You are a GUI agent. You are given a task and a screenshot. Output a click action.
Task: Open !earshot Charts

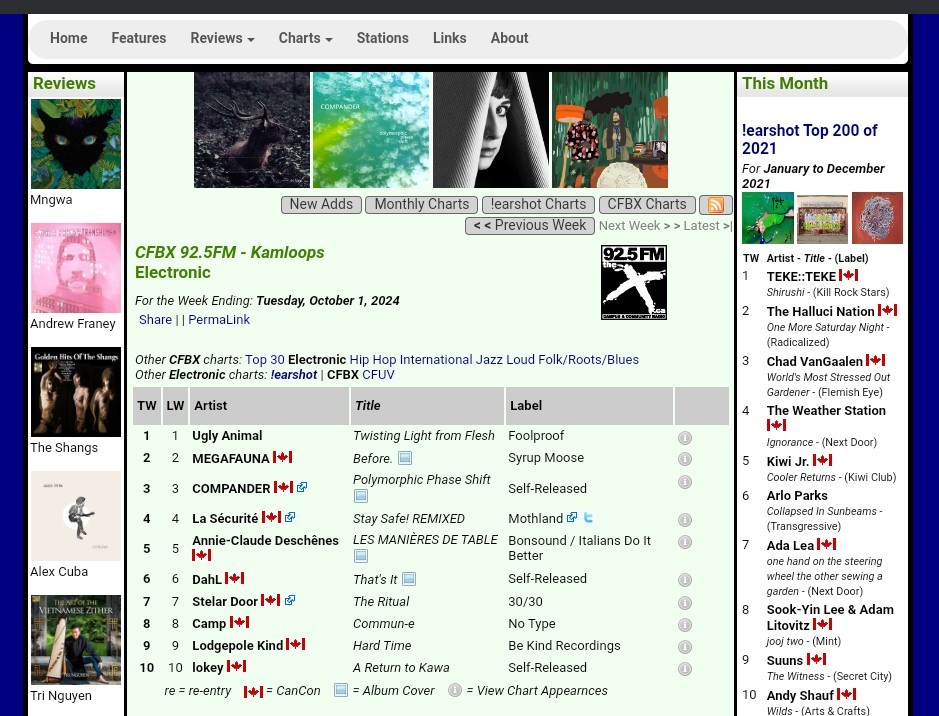(x=538, y=205)
